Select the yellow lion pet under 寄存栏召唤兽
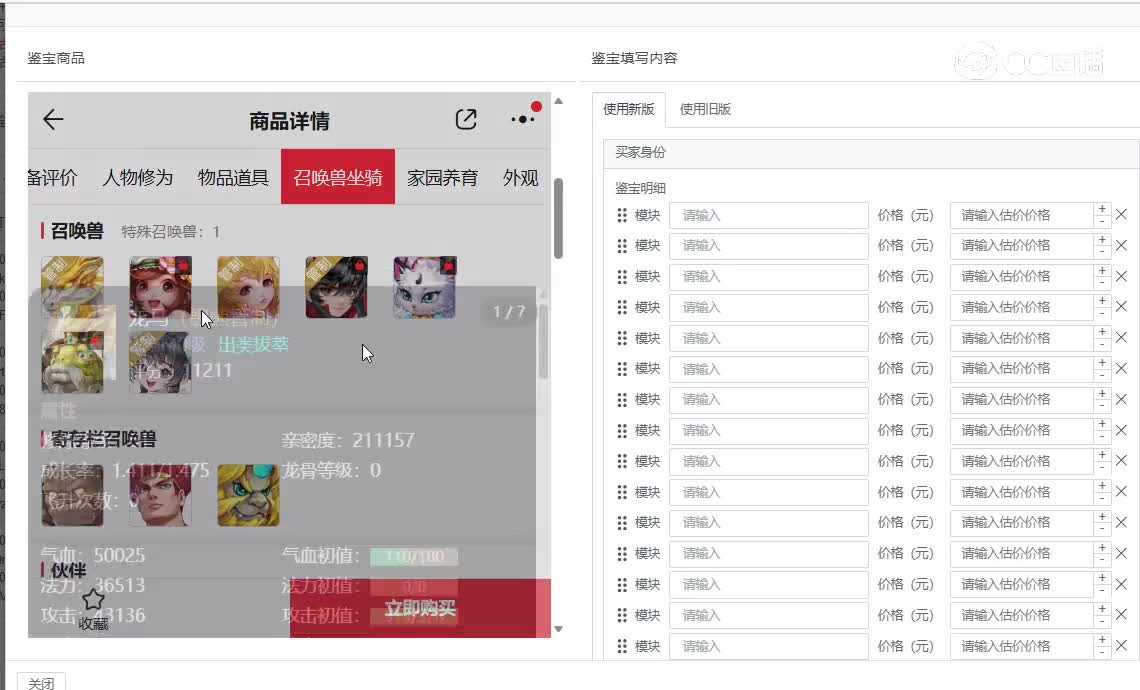The image size is (1140, 690). point(249,495)
